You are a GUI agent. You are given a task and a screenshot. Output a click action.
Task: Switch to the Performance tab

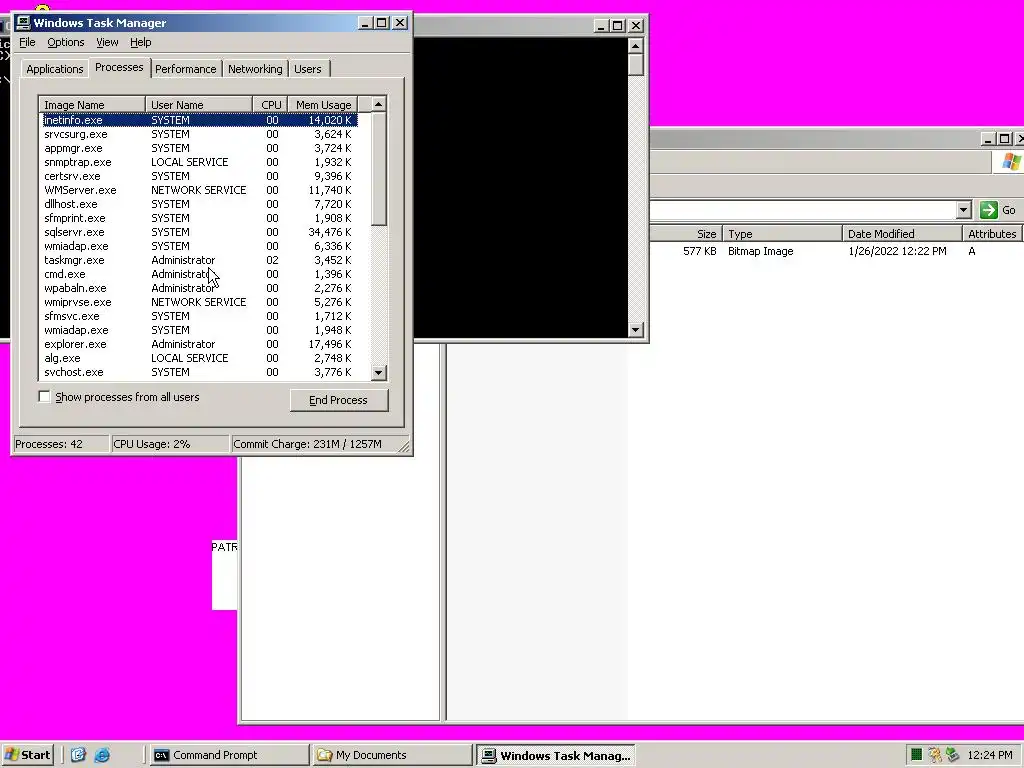coord(185,69)
